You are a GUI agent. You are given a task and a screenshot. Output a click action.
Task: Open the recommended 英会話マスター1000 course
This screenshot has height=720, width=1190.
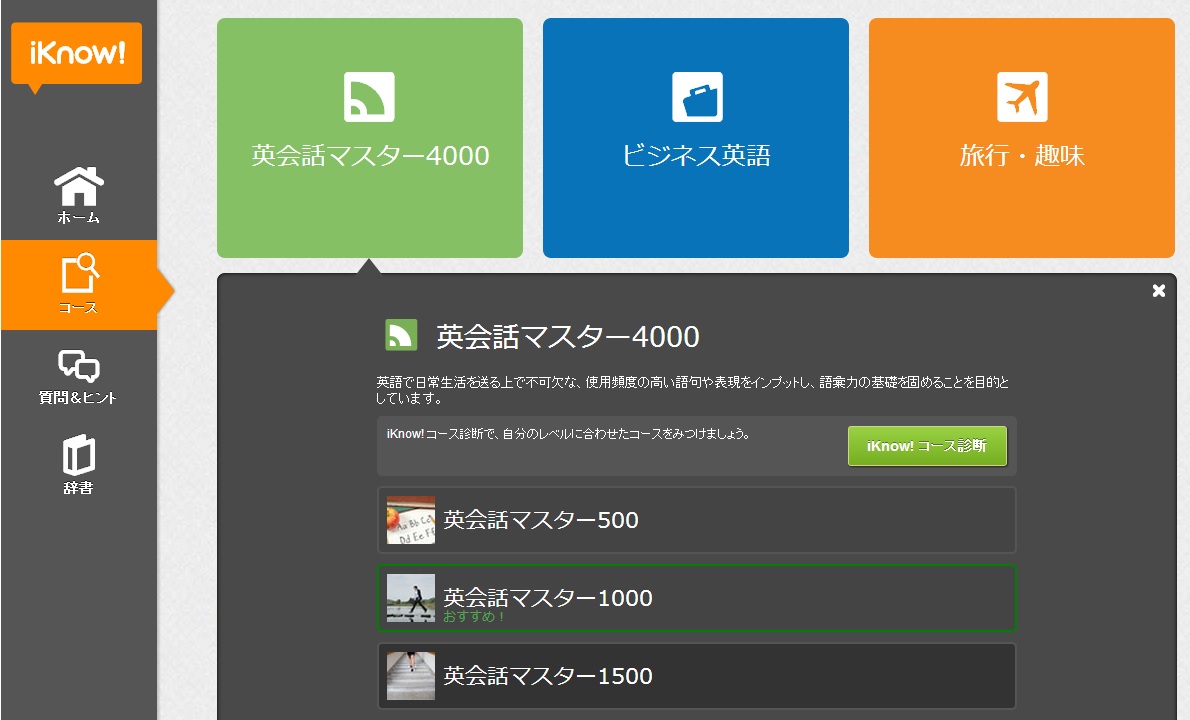tap(697, 599)
